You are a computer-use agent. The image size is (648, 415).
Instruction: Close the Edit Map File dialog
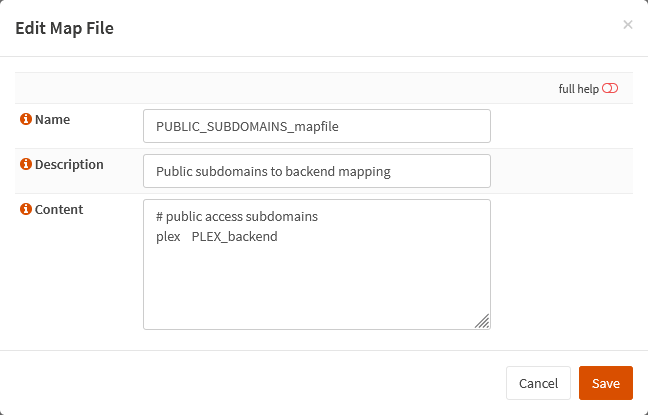[x=628, y=25]
